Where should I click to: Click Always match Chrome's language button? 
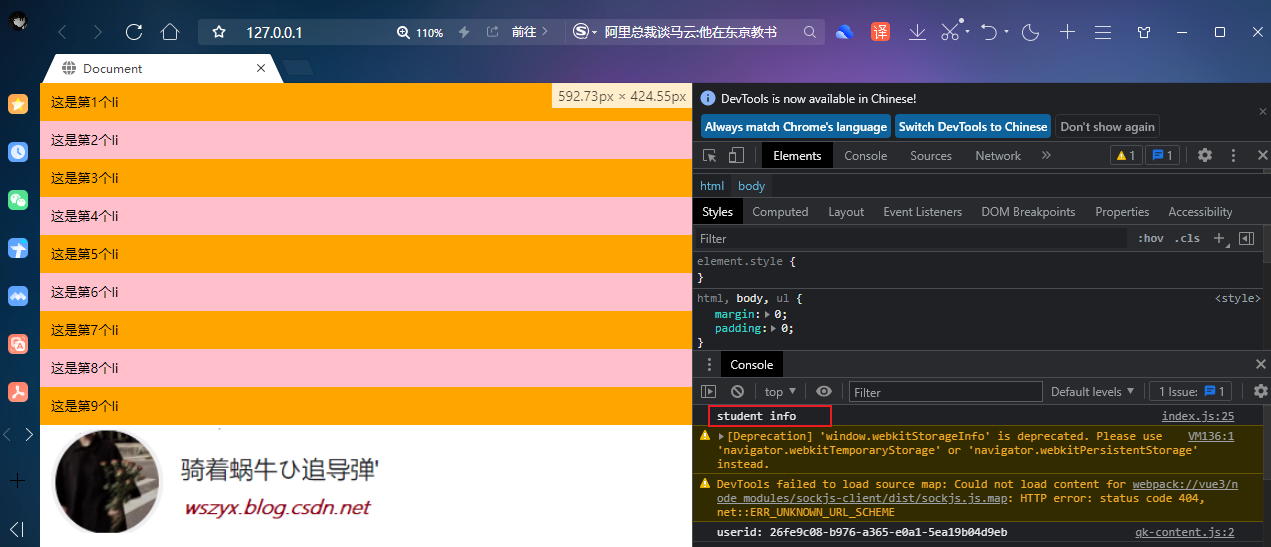click(x=796, y=127)
